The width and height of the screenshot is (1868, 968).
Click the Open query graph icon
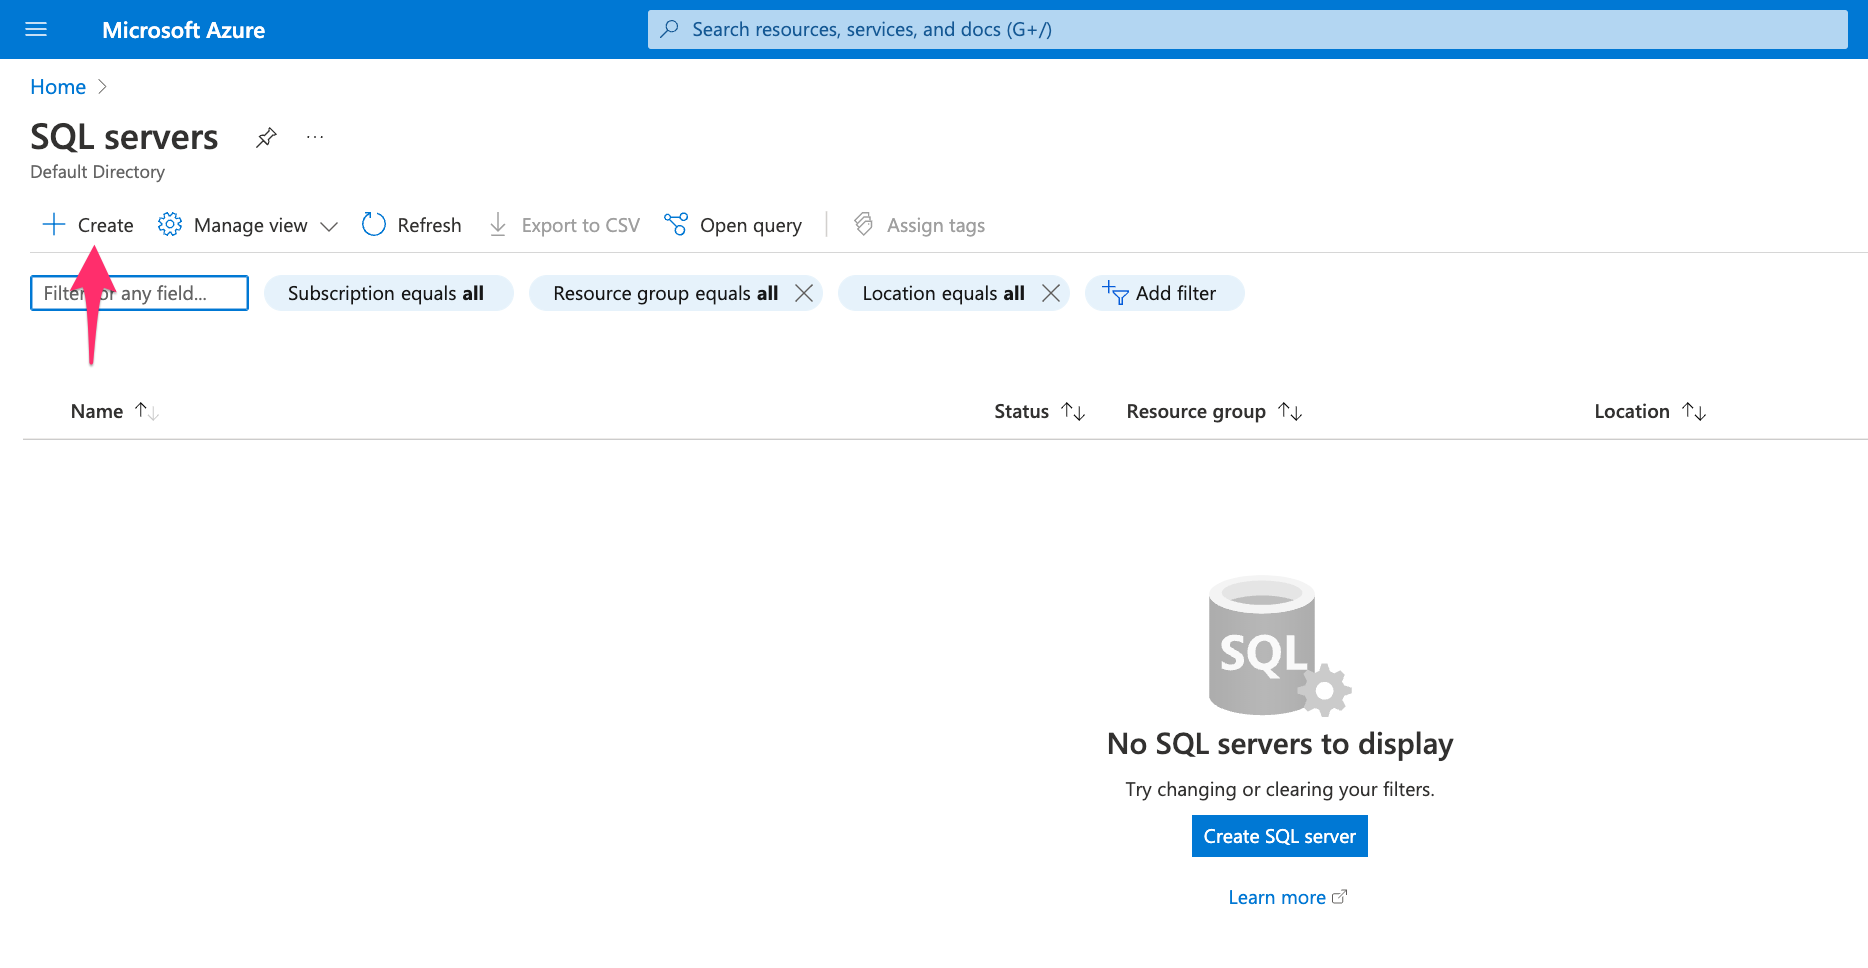tap(676, 224)
